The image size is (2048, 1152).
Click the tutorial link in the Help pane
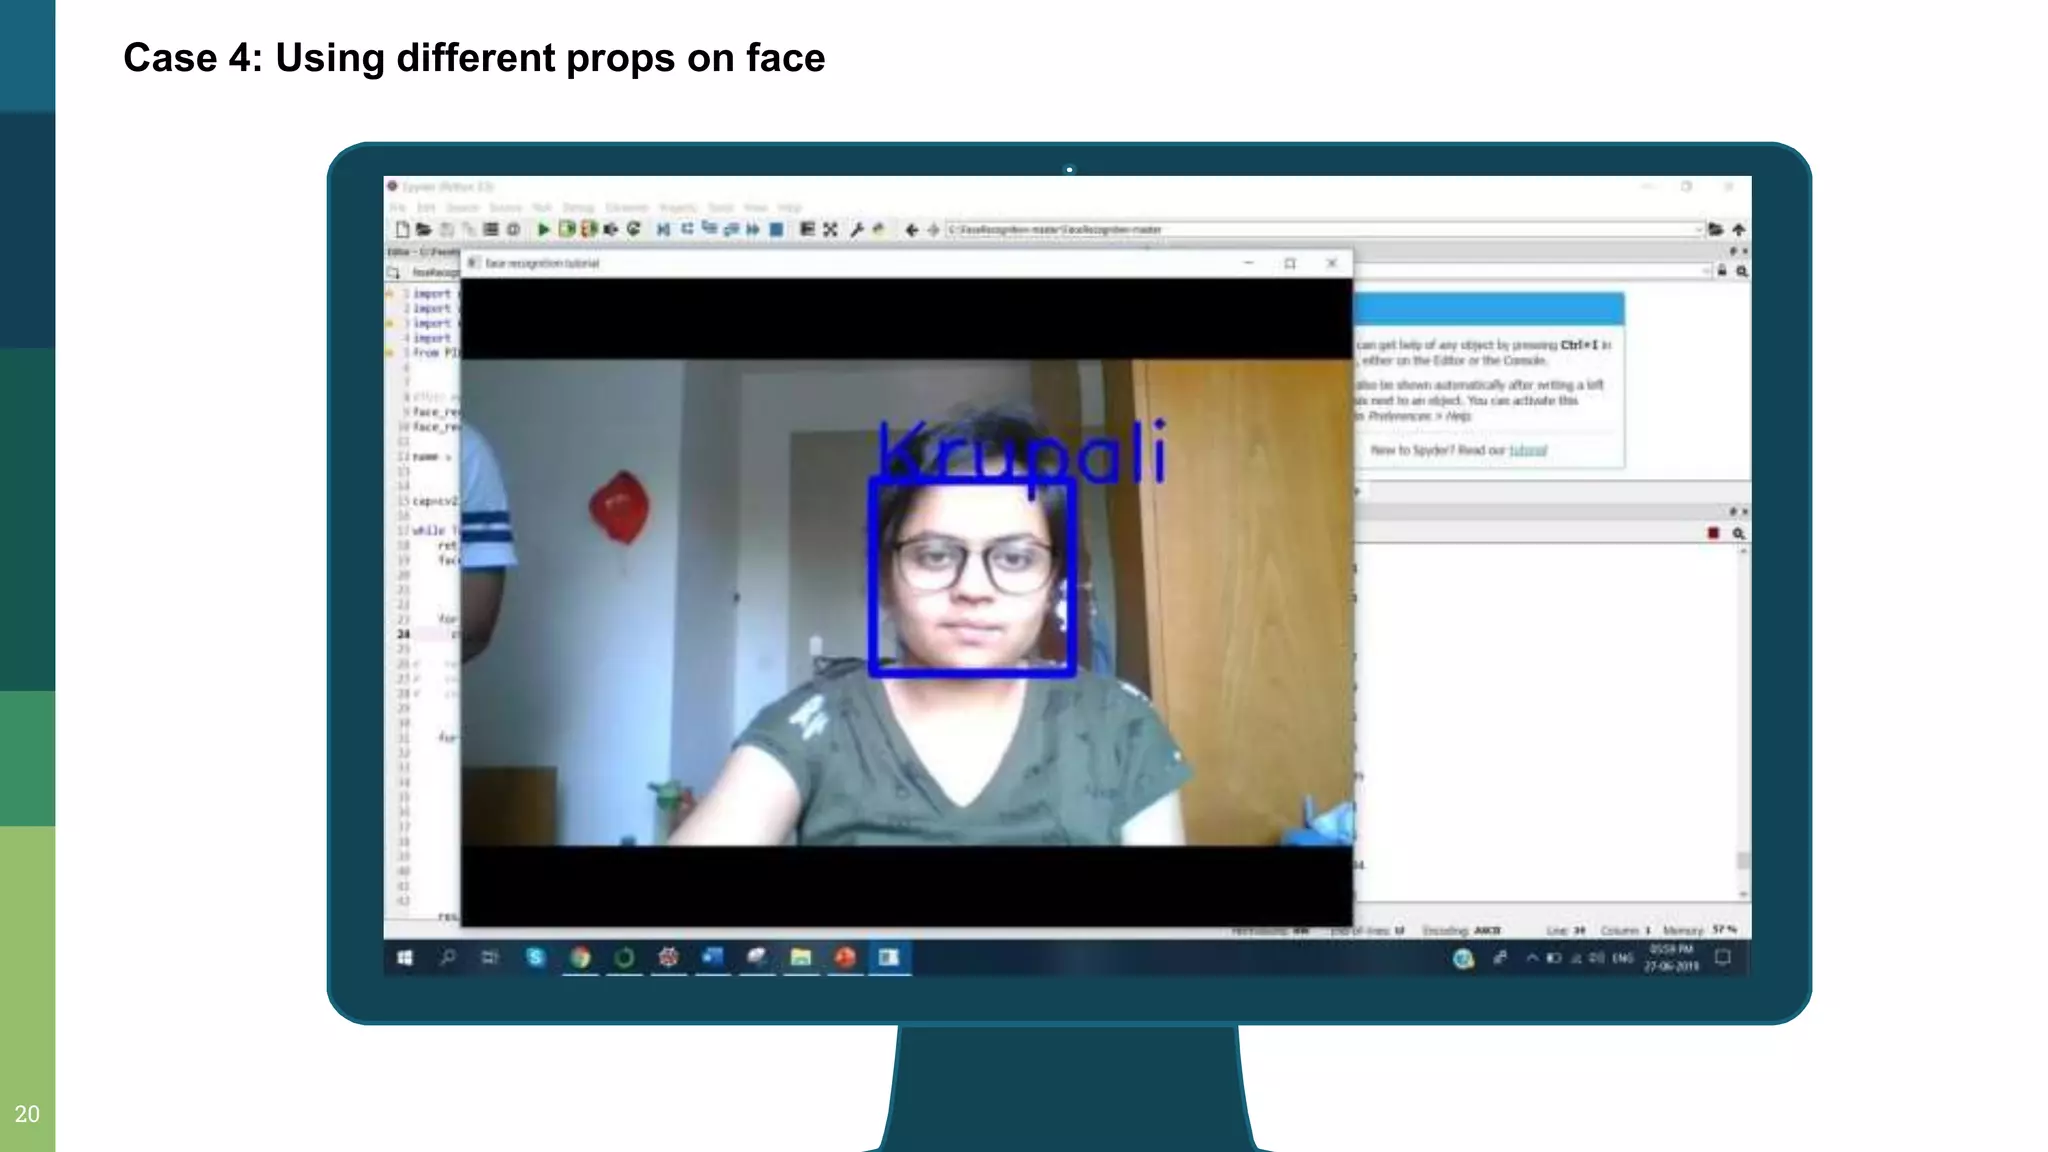[1527, 450]
